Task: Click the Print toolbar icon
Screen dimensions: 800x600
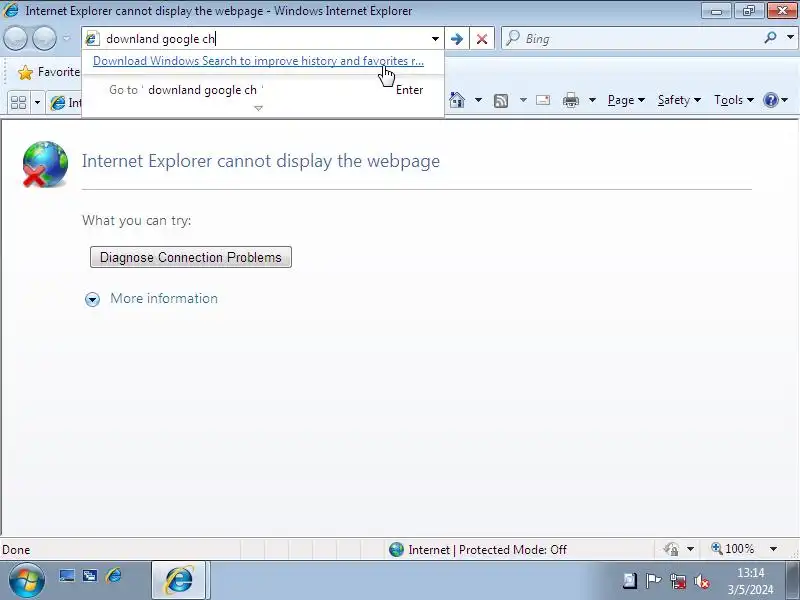Action: coord(570,100)
